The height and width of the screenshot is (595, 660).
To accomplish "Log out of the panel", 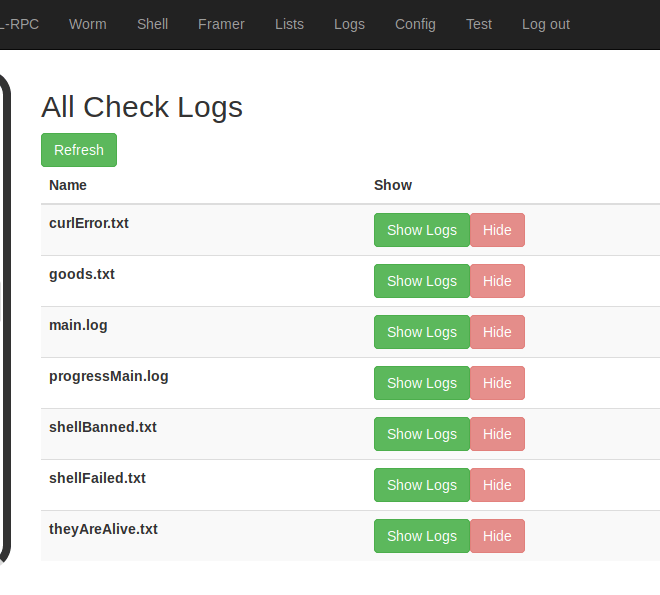I will point(546,24).
